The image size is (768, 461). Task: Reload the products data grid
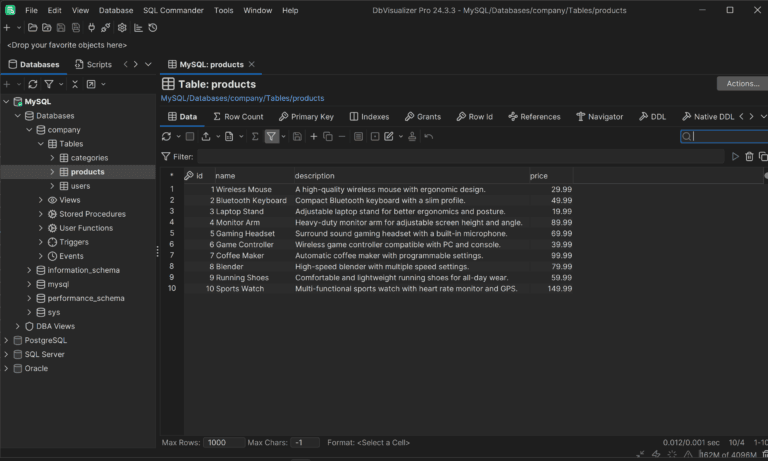(x=167, y=137)
